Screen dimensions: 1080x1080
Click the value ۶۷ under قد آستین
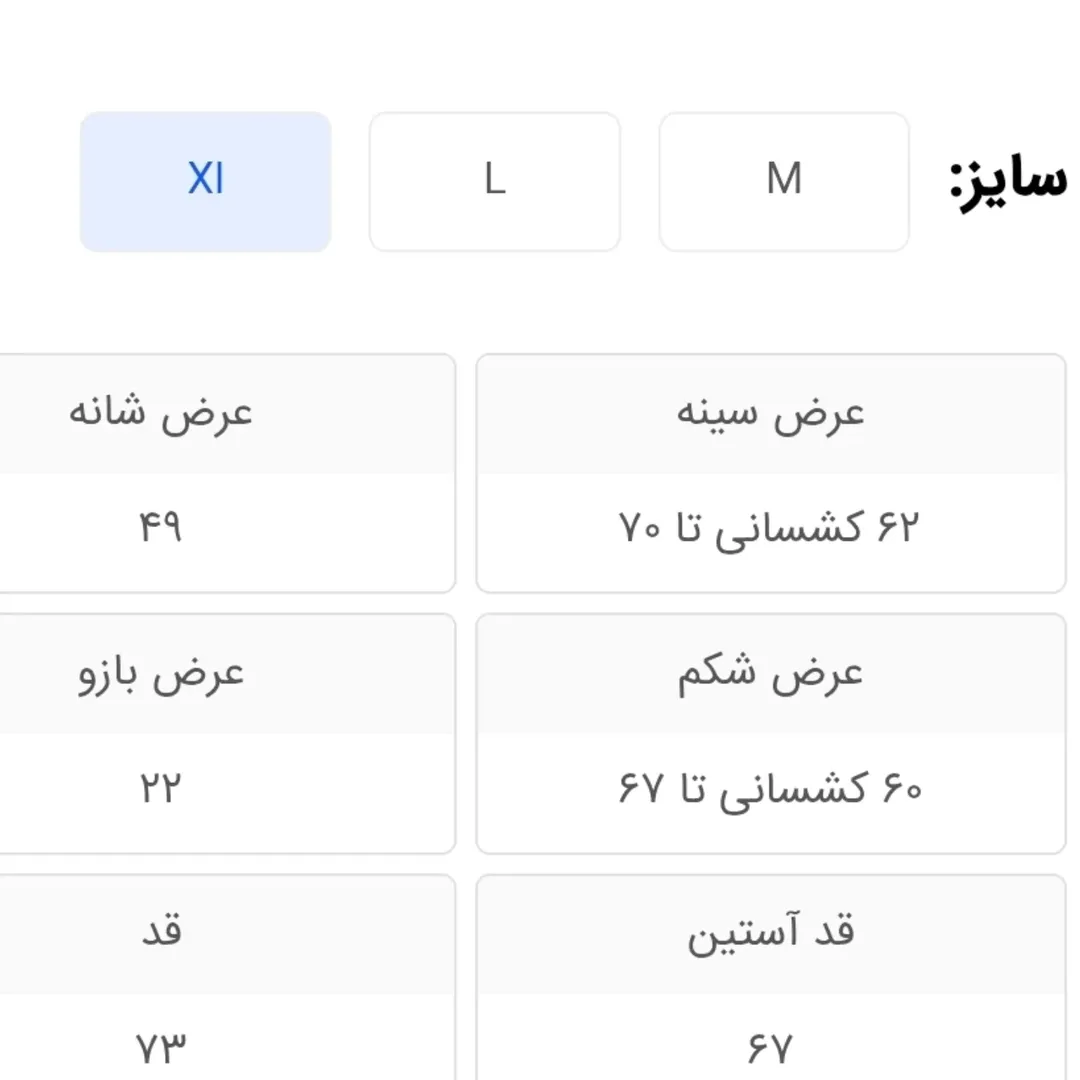[x=771, y=1048]
